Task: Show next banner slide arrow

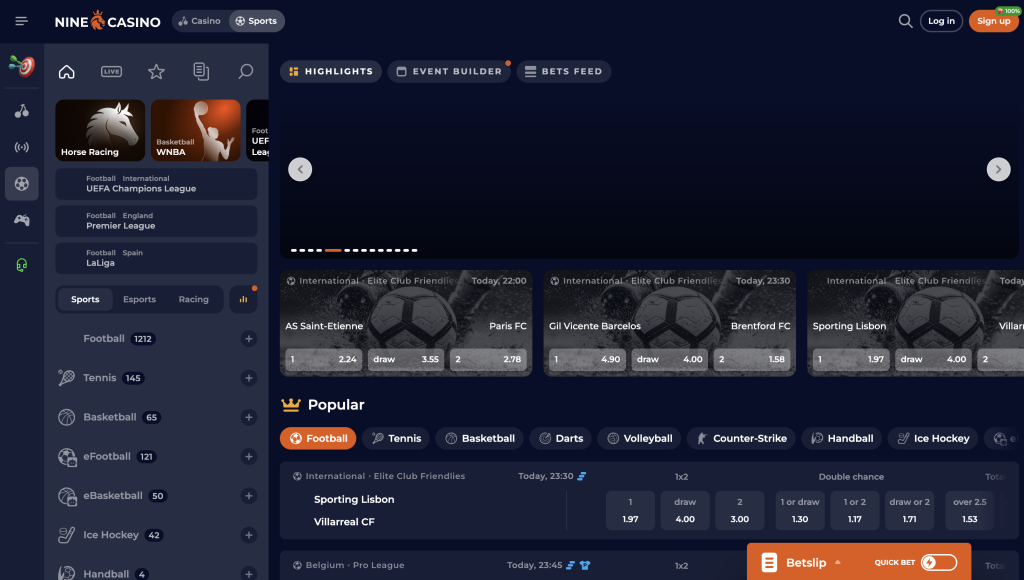Action: 998,169
